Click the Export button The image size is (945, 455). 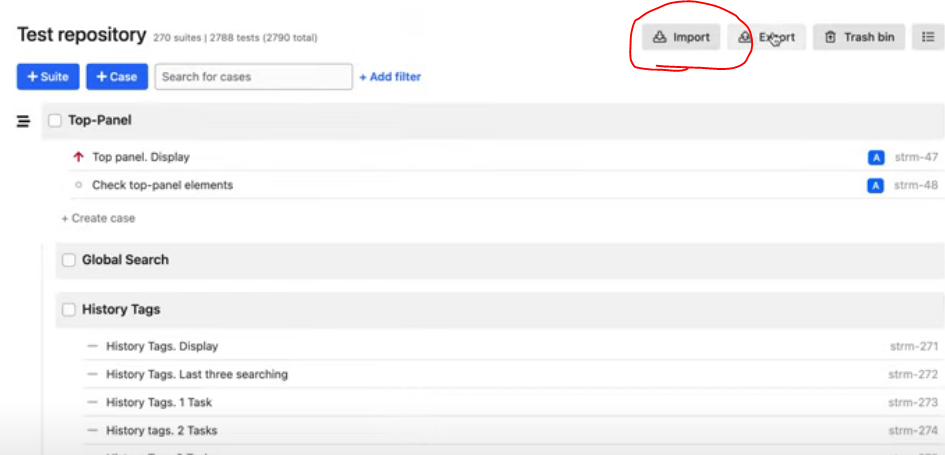click(767, 37)
